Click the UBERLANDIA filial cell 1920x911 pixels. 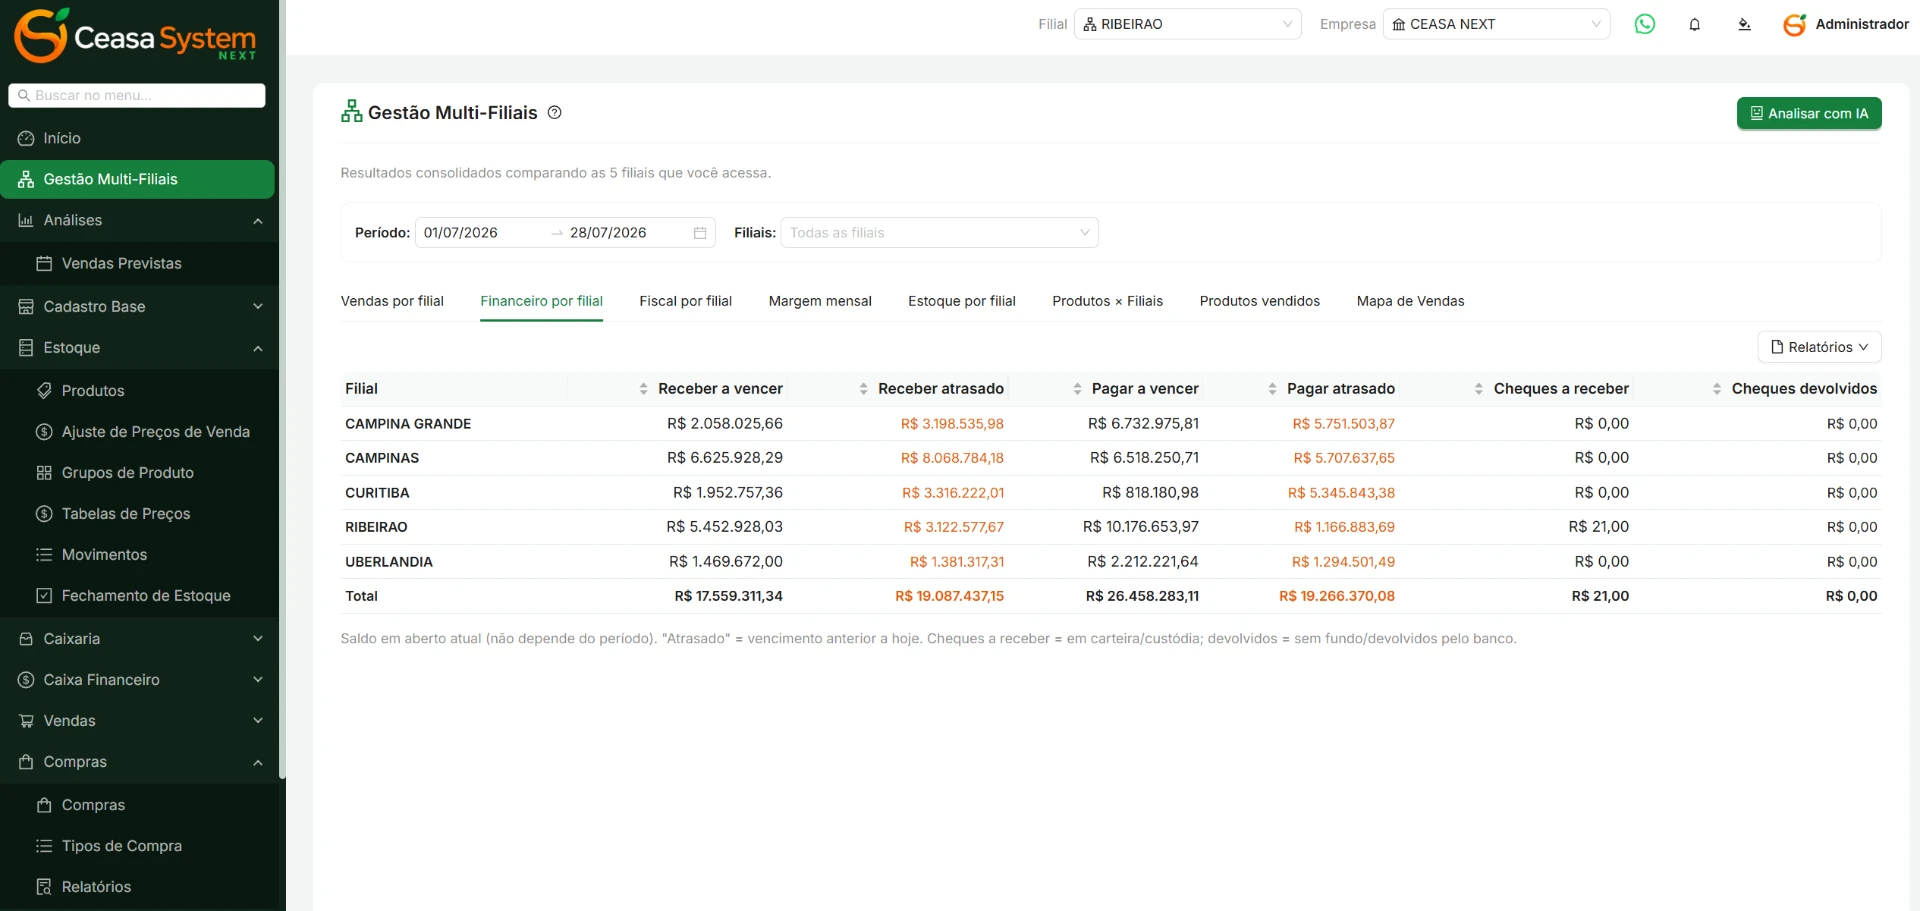coord(389,562)
